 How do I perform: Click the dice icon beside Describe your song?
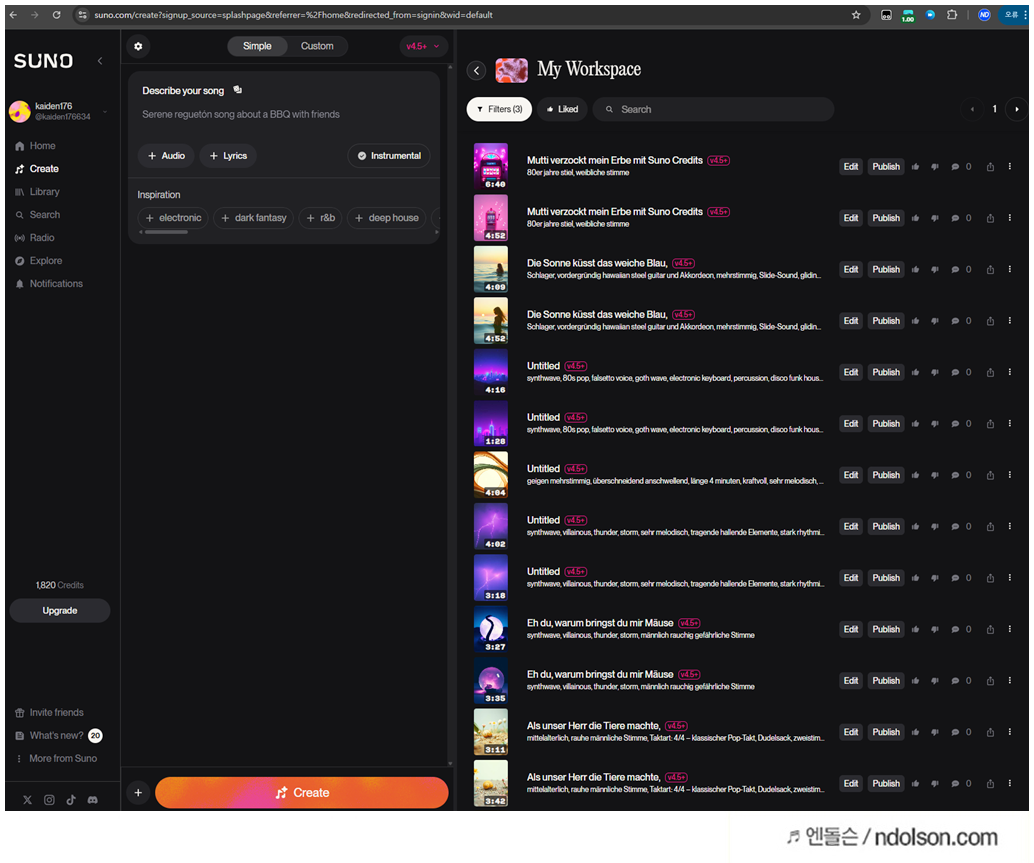pos(238,90)
